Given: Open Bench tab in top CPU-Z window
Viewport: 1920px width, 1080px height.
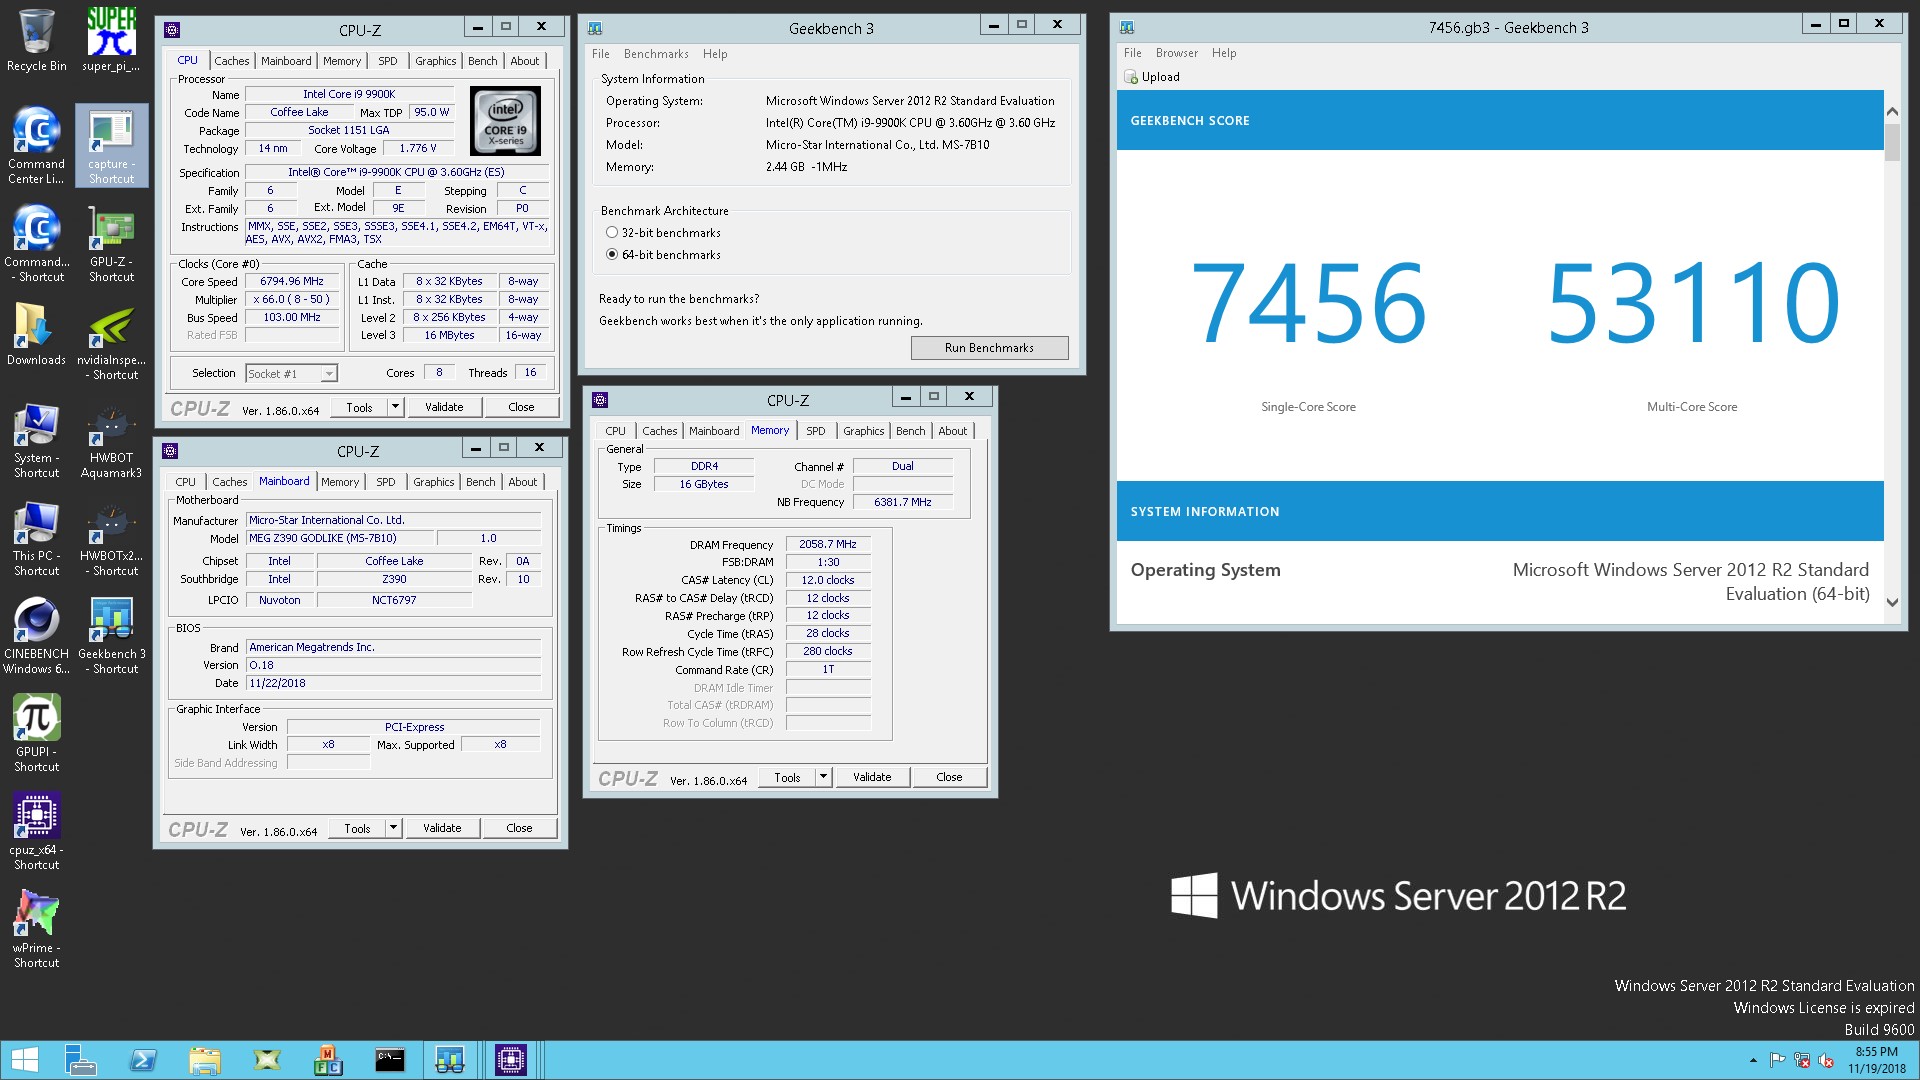Looking at the screenshot, I should click(482, 61).
